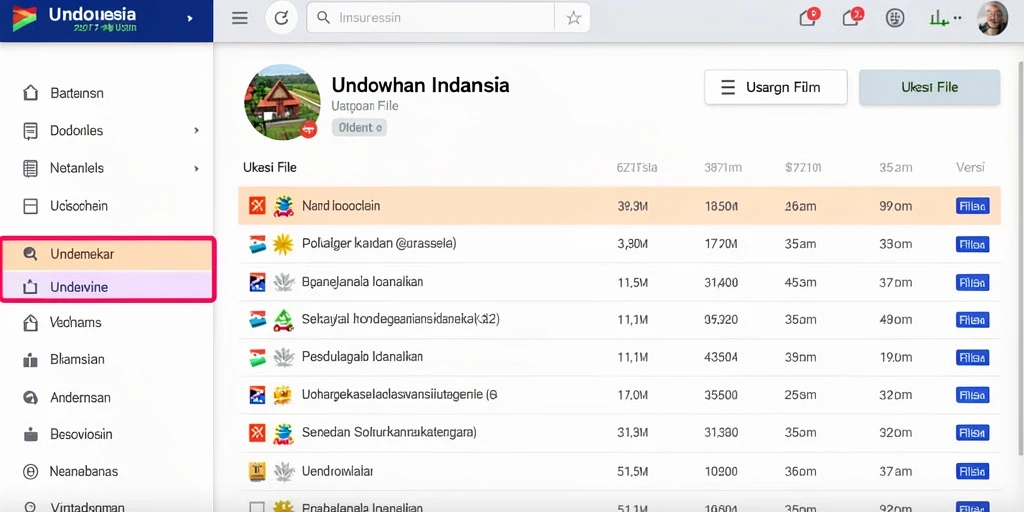Click the 39,9M value in first row
1024x512 pixels.
tap(632, 206)
